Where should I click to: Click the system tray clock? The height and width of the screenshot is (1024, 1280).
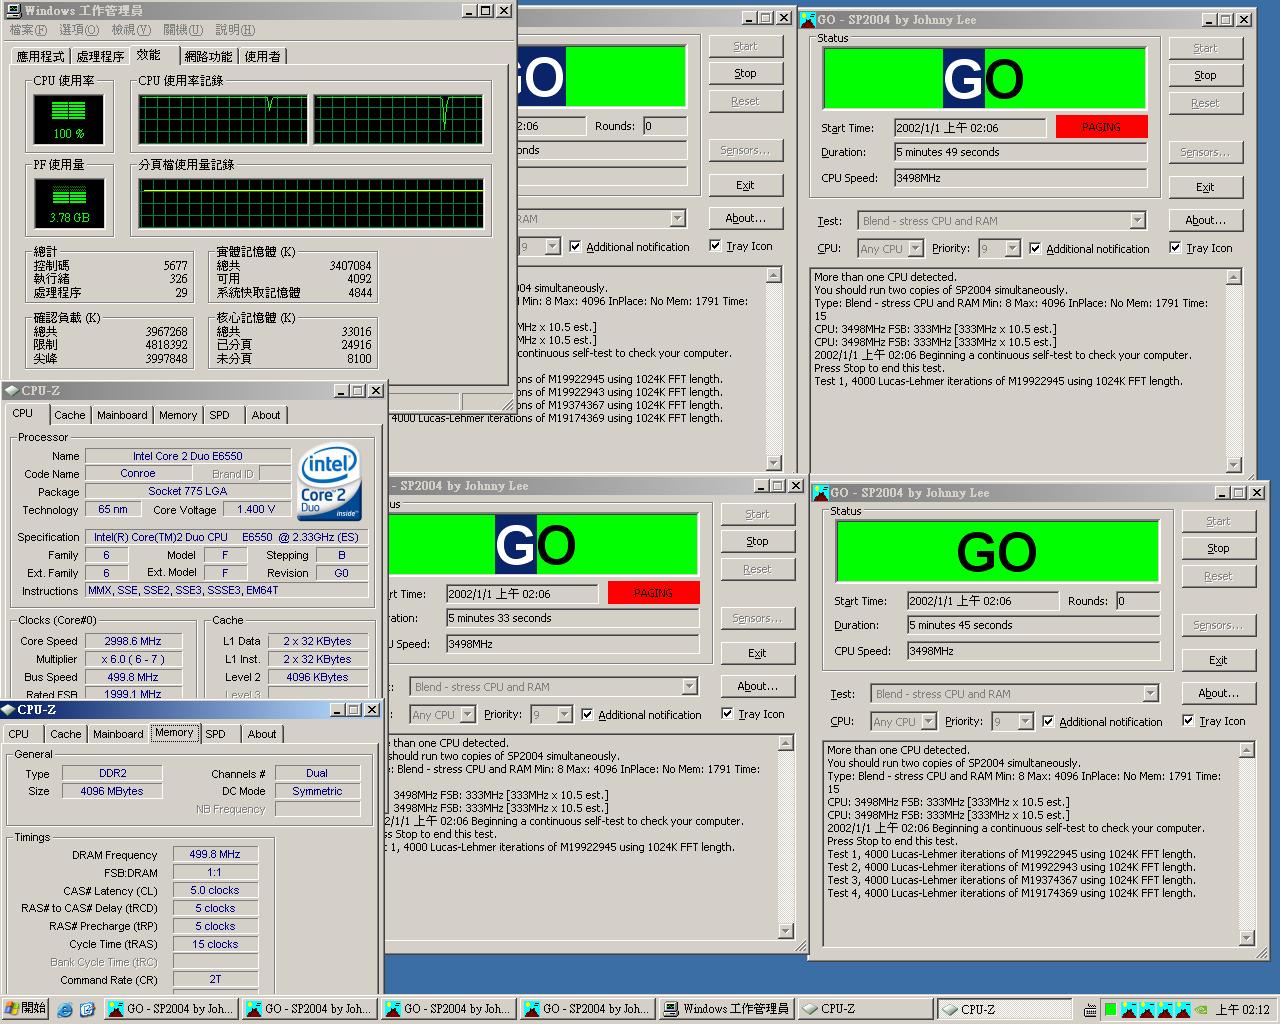click(1243, 1010)
